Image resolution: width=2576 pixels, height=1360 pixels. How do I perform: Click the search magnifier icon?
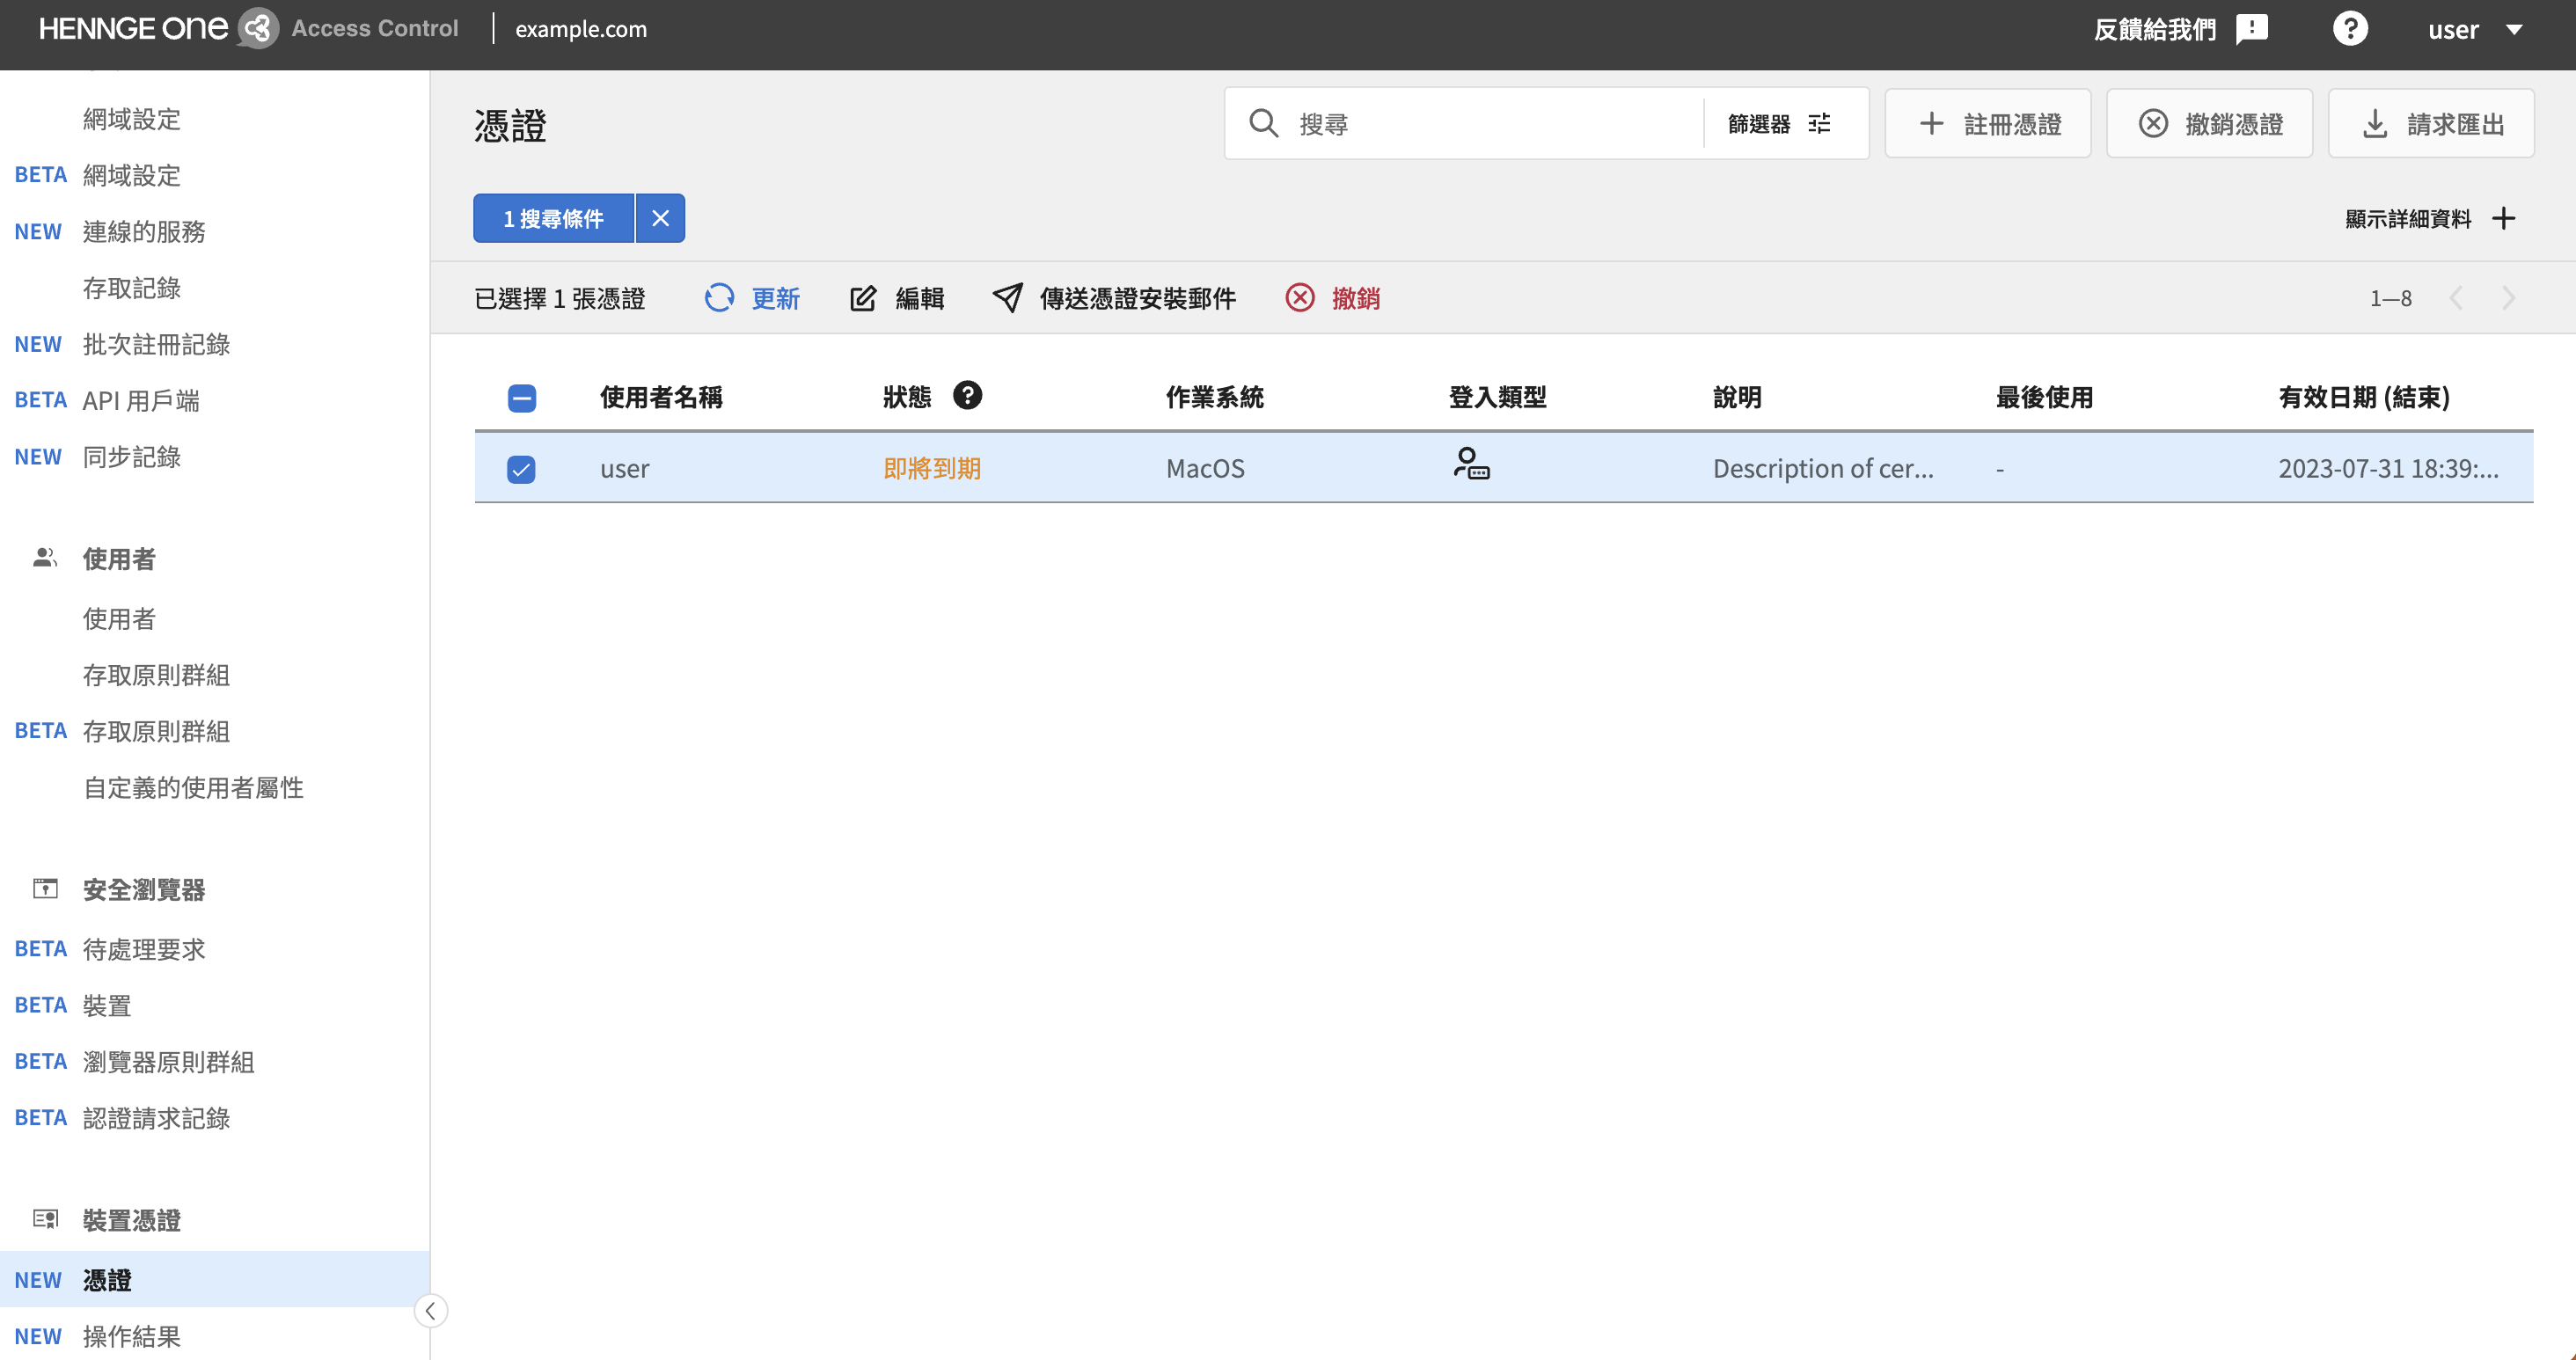pos(1264,124)
